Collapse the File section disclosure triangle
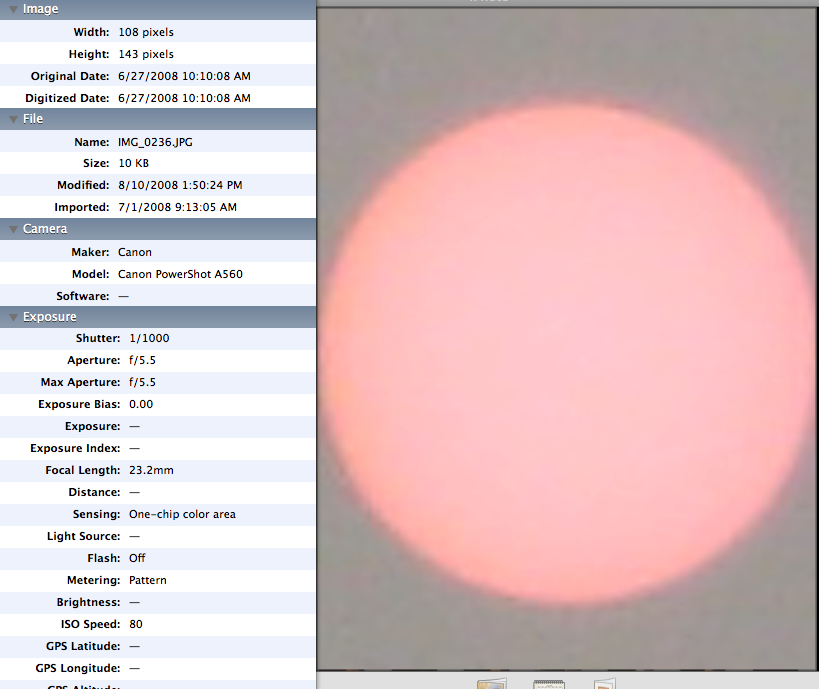This screenshot has height=689, width=819. pos(10,119)
